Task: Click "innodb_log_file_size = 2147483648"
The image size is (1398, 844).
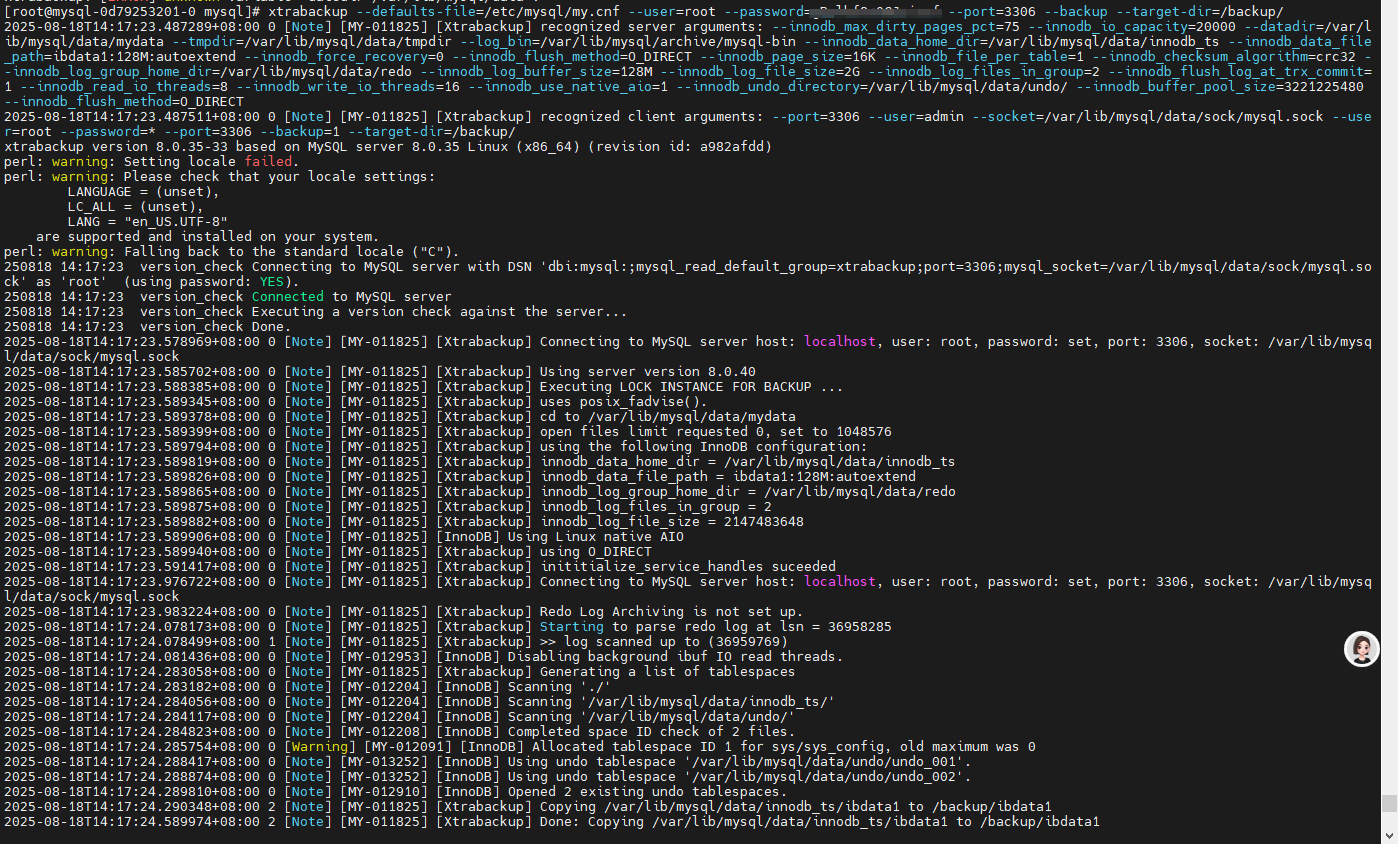Action: [x=671, y=522]
